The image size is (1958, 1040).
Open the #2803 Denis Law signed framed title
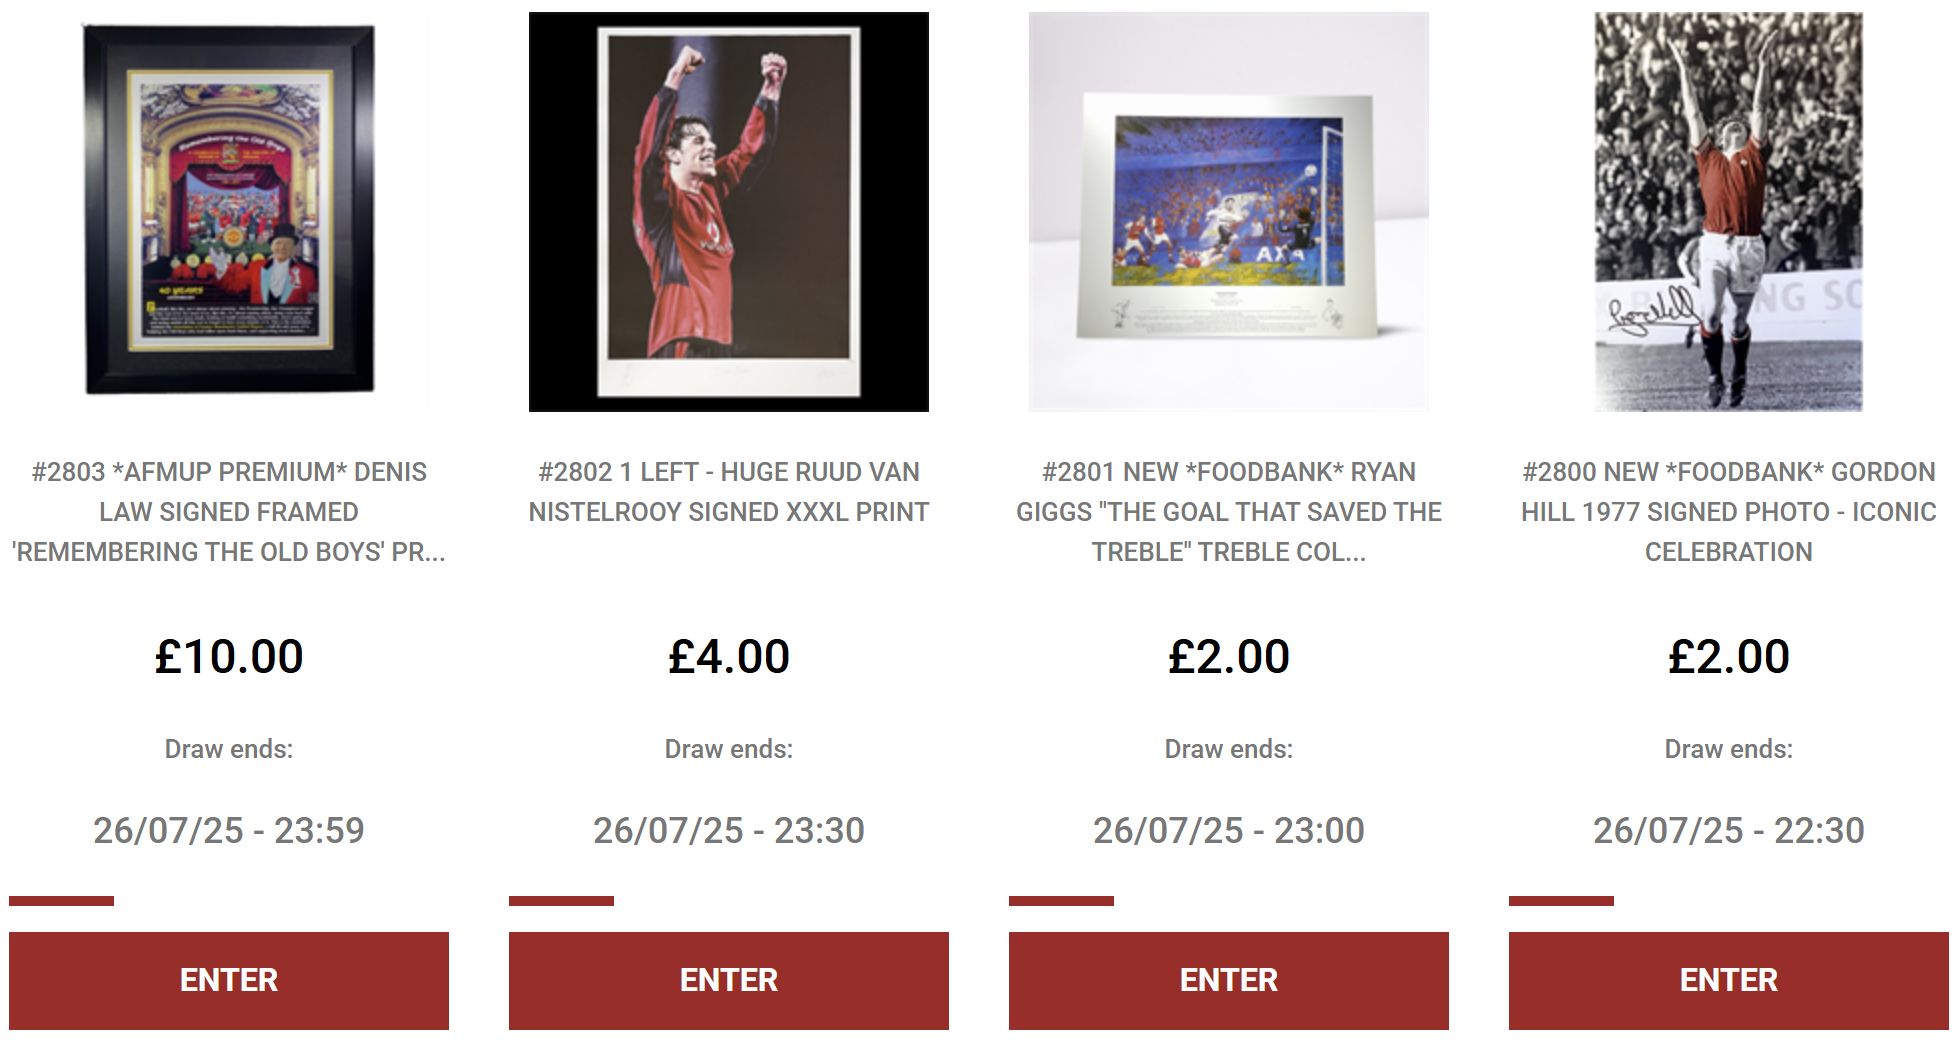click(229, 512)
